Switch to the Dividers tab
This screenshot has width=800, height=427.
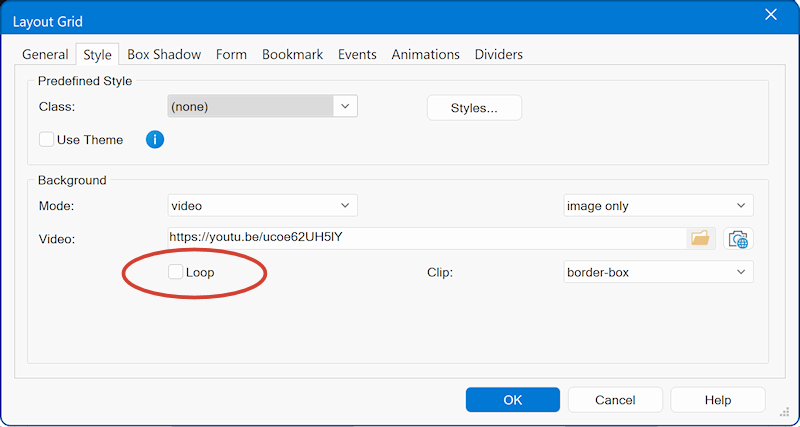pyautogui.click(x=498, y=55)
